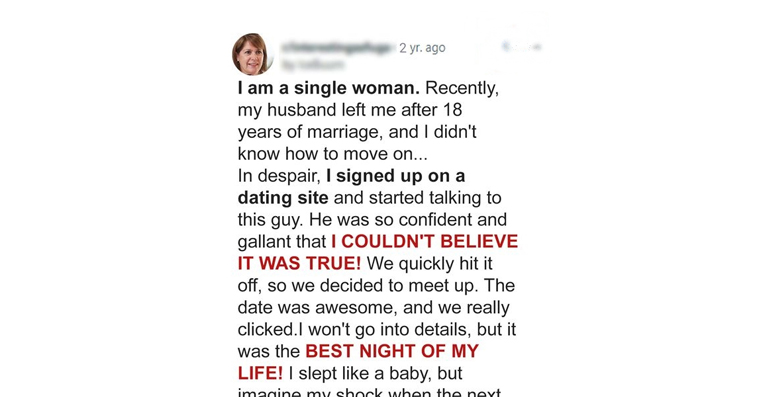Click the sentence "We quickly hit it"

(429, 264)
